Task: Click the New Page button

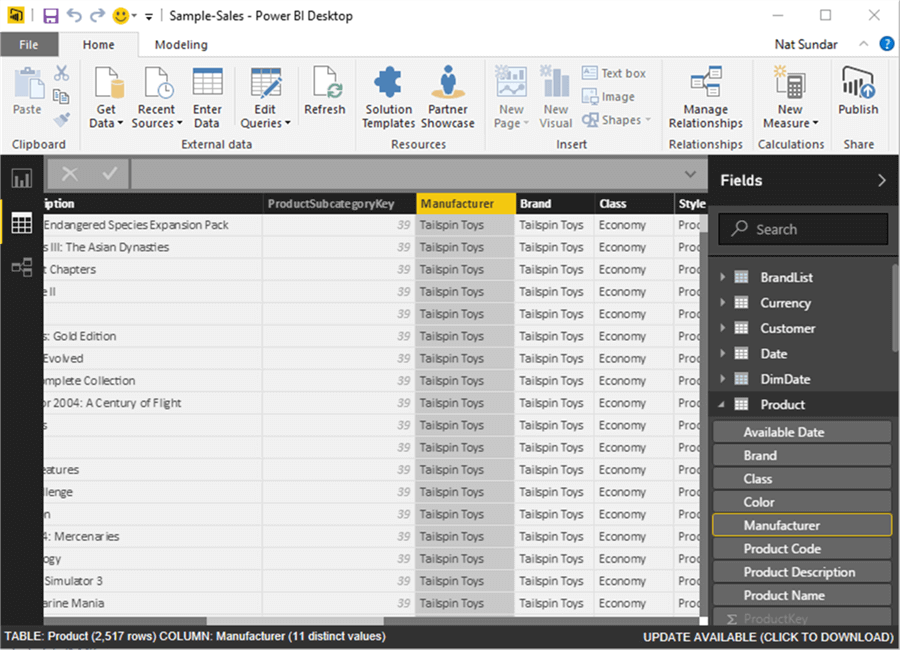Action: pyautogui.click(x=511, y=98)
